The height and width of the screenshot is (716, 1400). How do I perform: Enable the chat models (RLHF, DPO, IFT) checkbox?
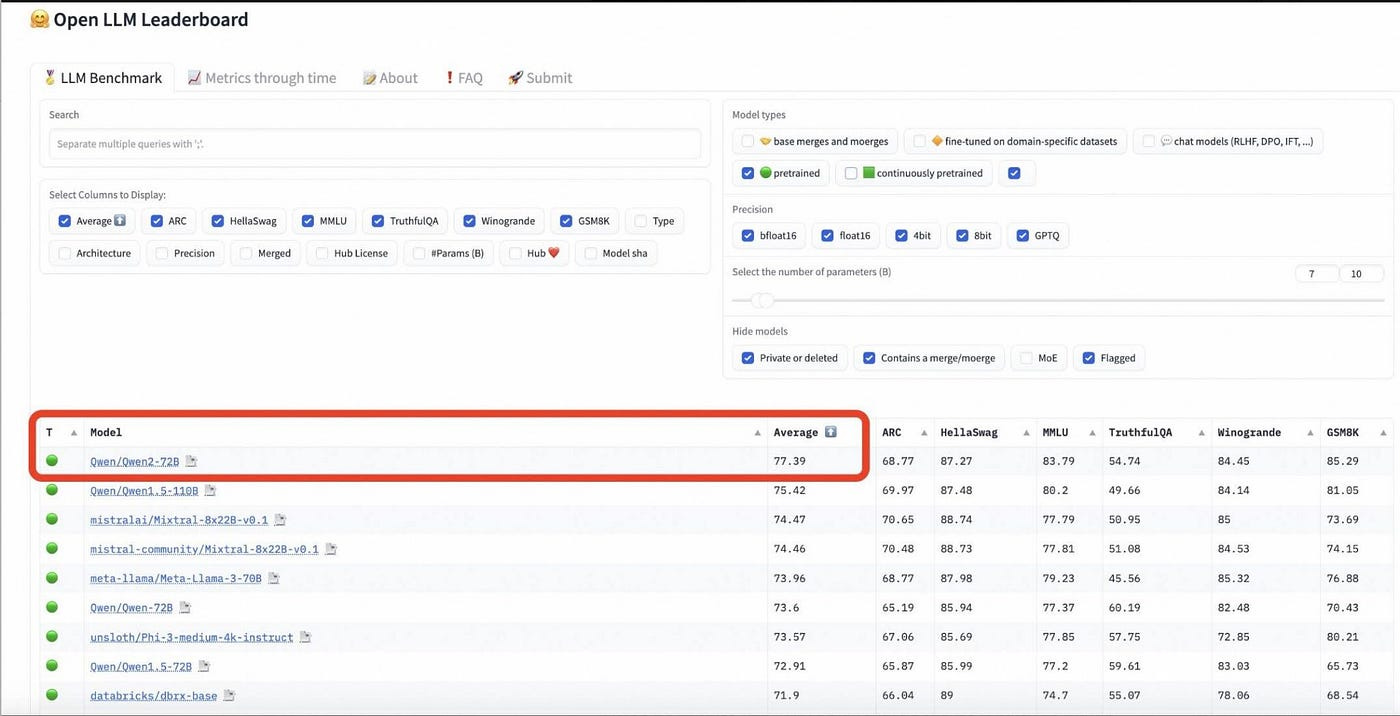click(1149, 141)
